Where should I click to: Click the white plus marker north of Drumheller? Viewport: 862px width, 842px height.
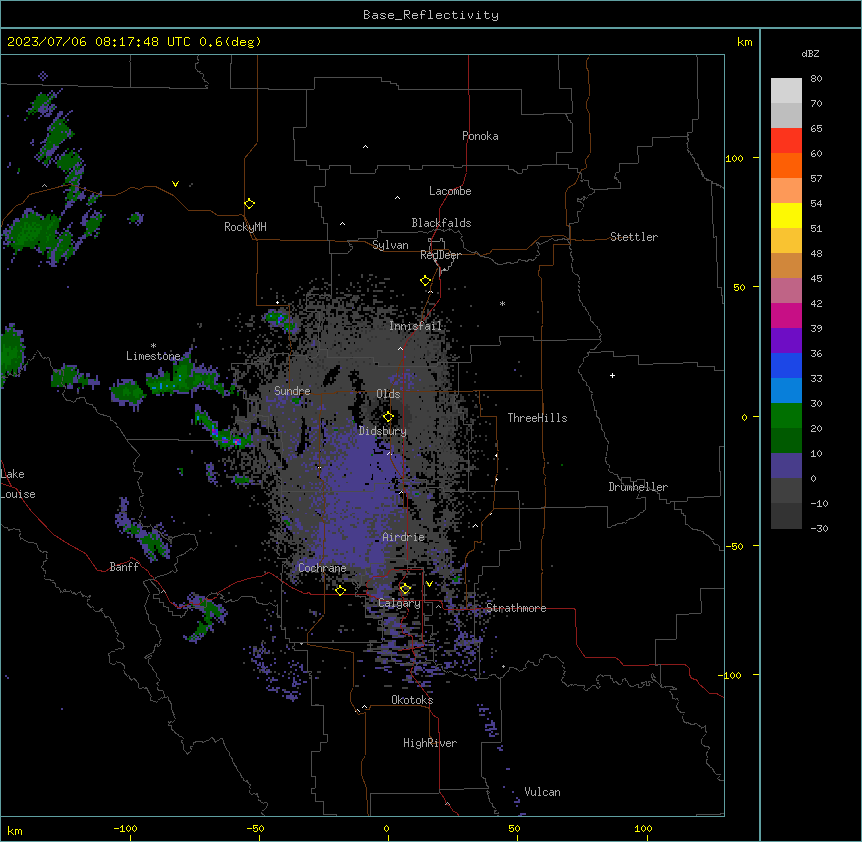(612, 375)
